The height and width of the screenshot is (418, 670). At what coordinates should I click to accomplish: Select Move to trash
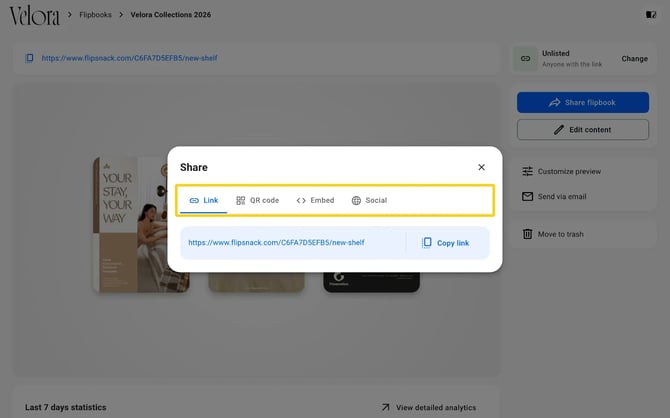pyautogui.click(x=553, y=234)
